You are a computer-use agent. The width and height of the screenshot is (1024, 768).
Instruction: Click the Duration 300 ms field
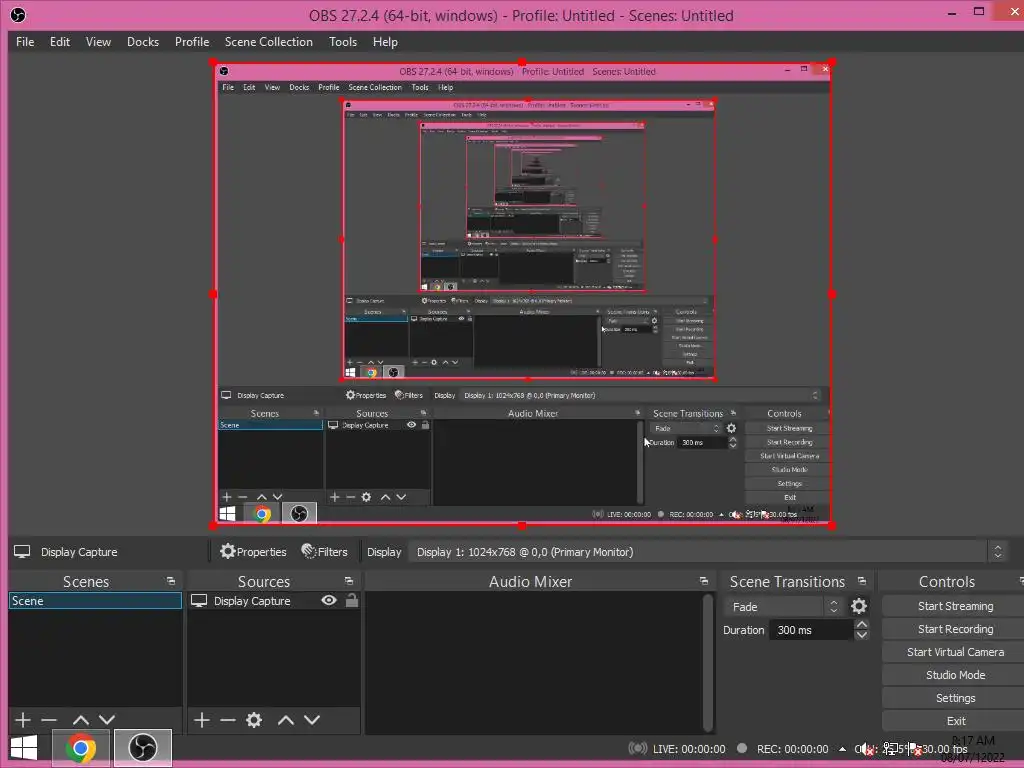click(811, 630)
